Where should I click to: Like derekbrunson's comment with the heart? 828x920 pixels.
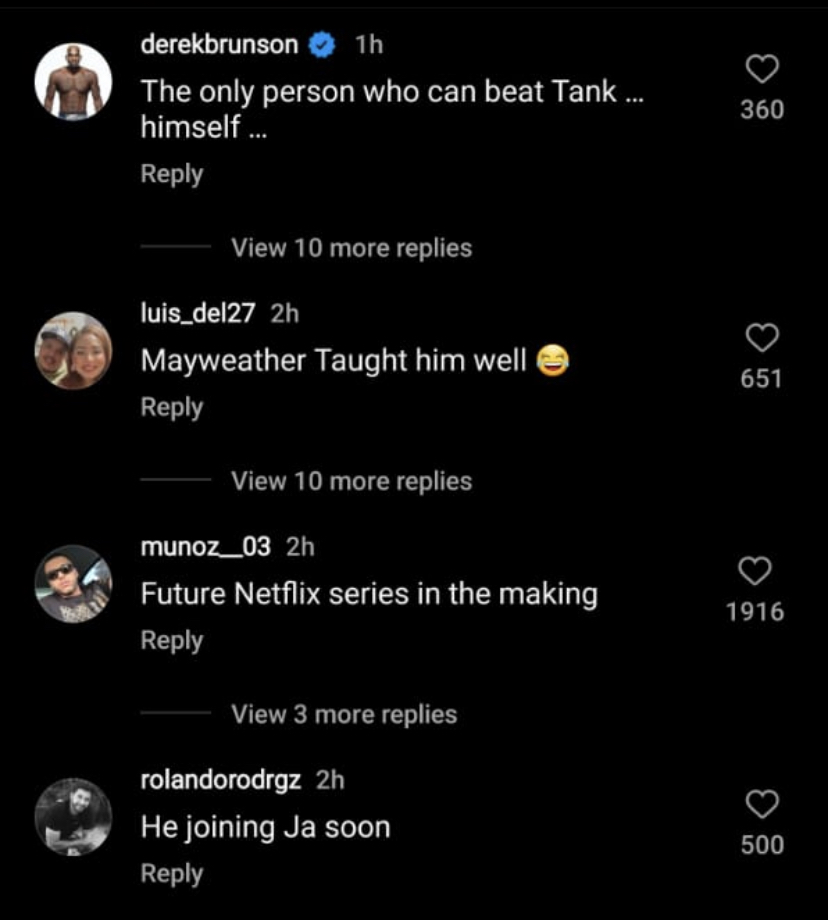[x=762, y=69]
